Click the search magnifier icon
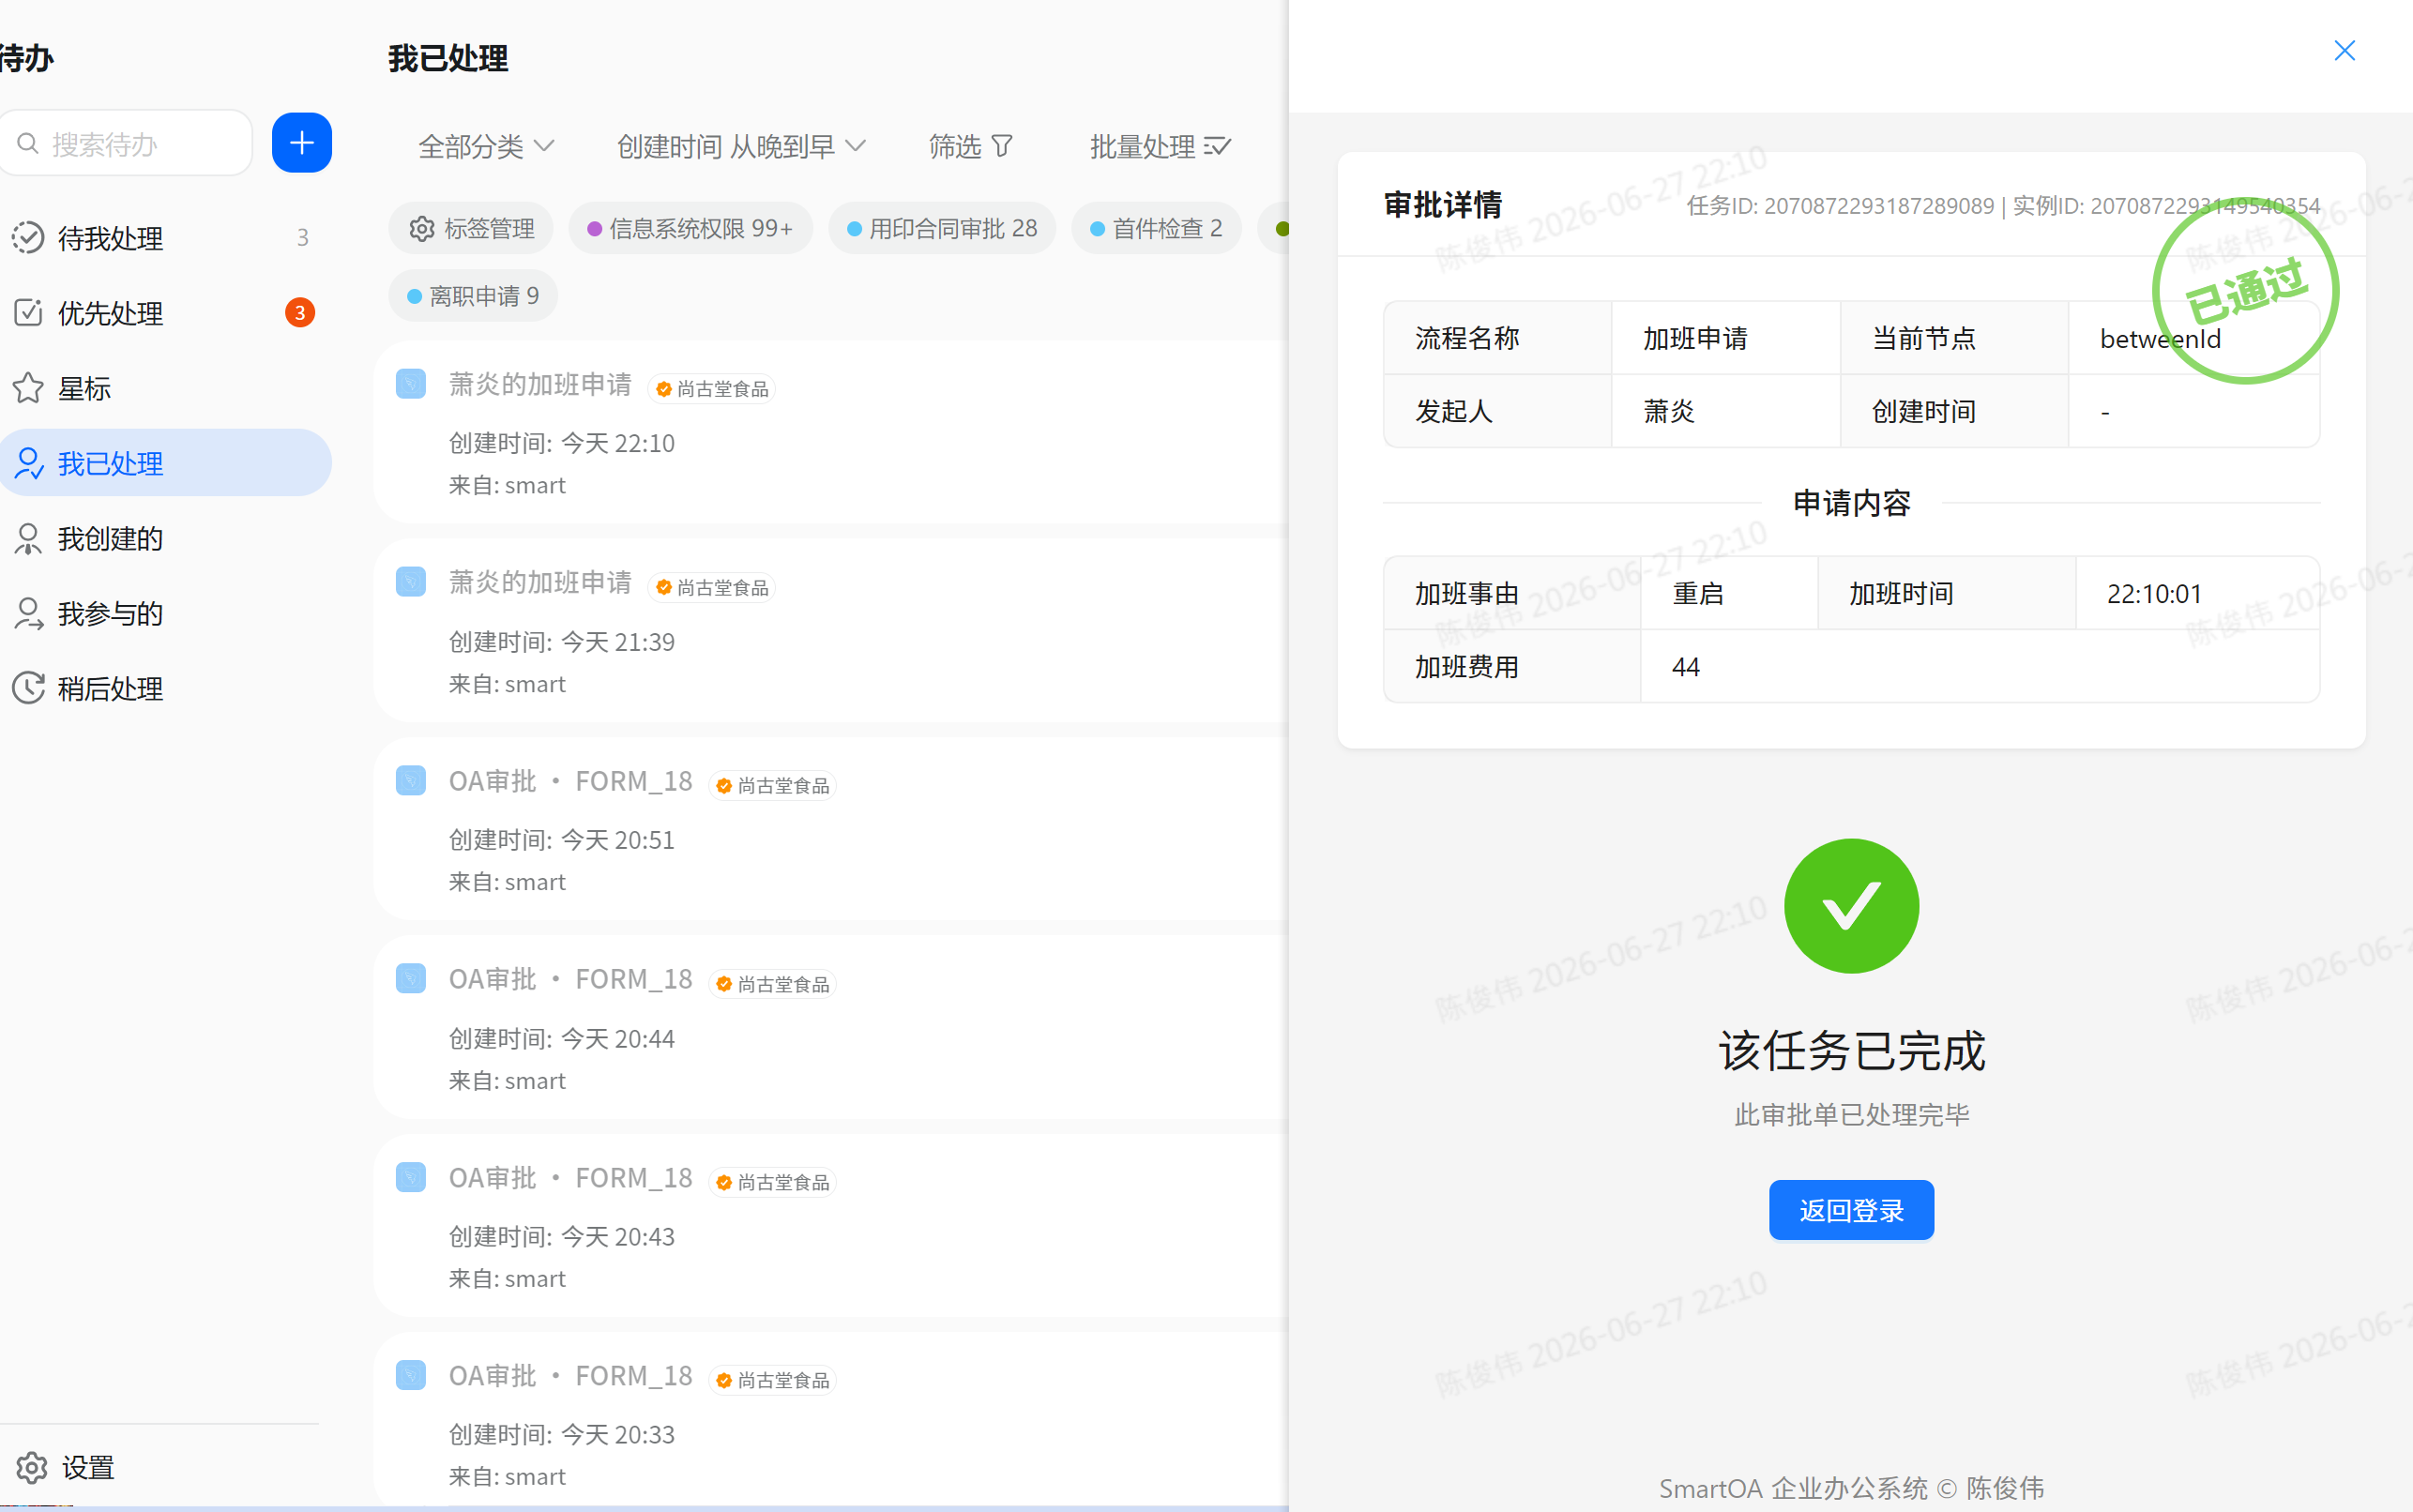 [x=28, y=144]
